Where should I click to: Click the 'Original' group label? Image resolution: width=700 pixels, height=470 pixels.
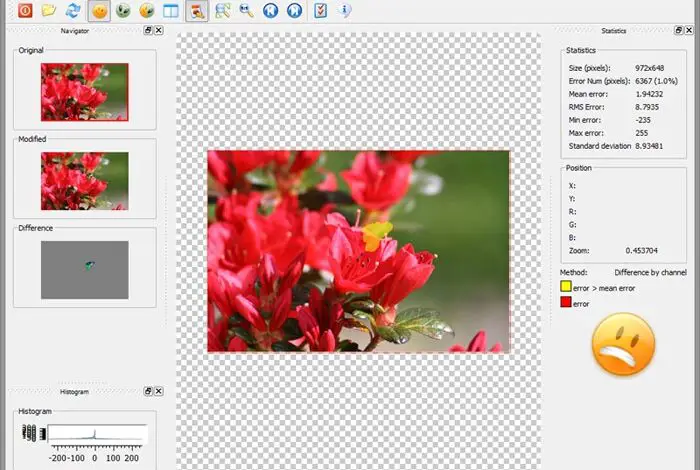[31, 50]
